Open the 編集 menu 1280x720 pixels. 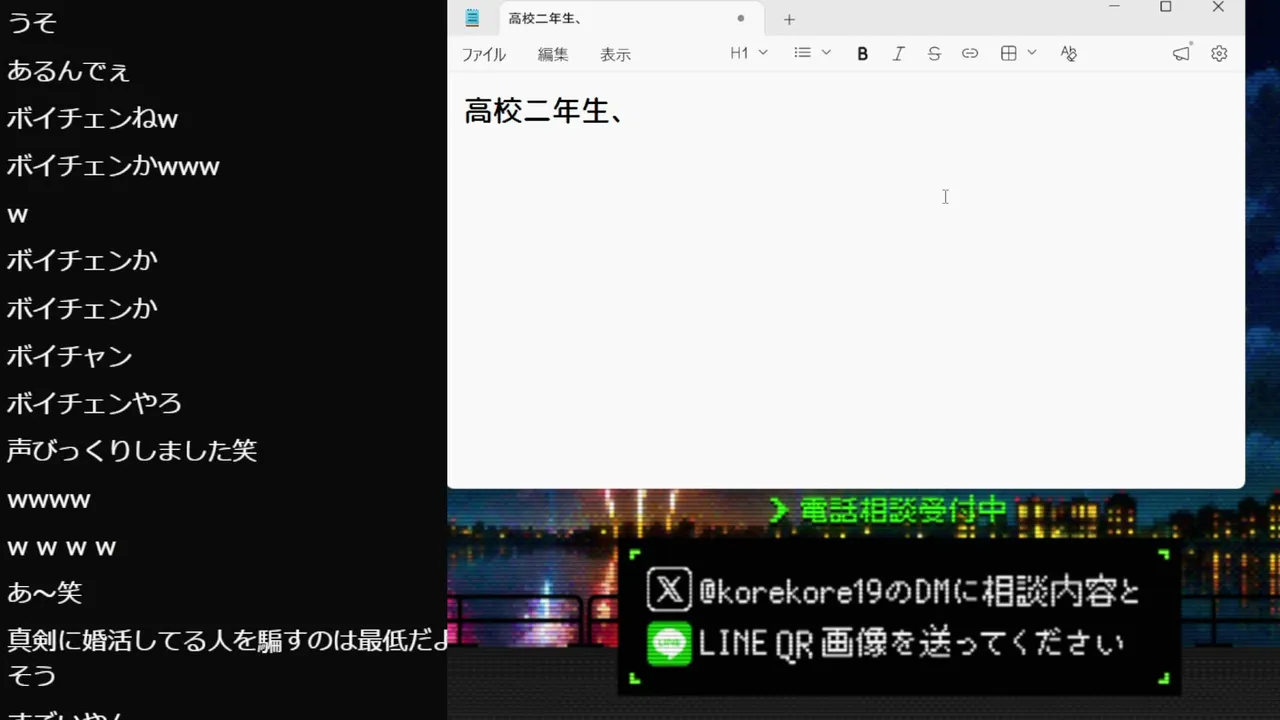pyautogui.click(x=553, y=54)
